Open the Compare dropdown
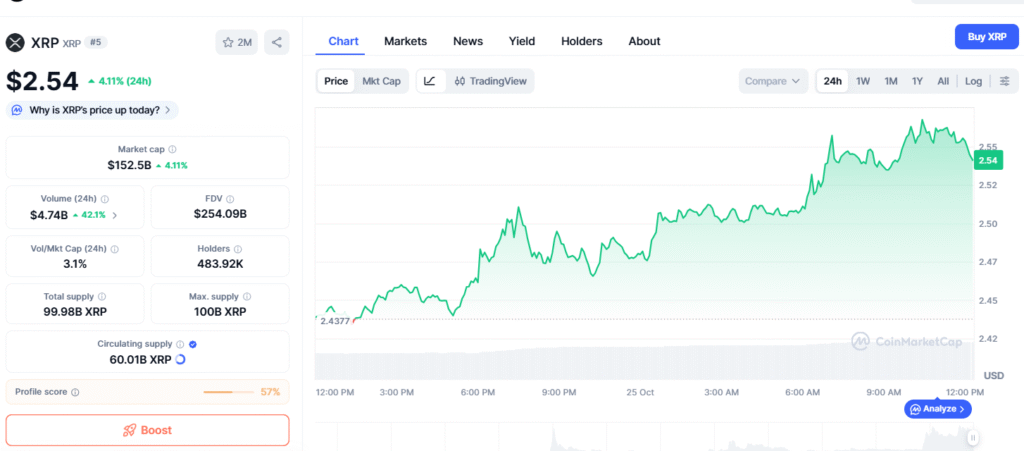 (x=773, y=81)
